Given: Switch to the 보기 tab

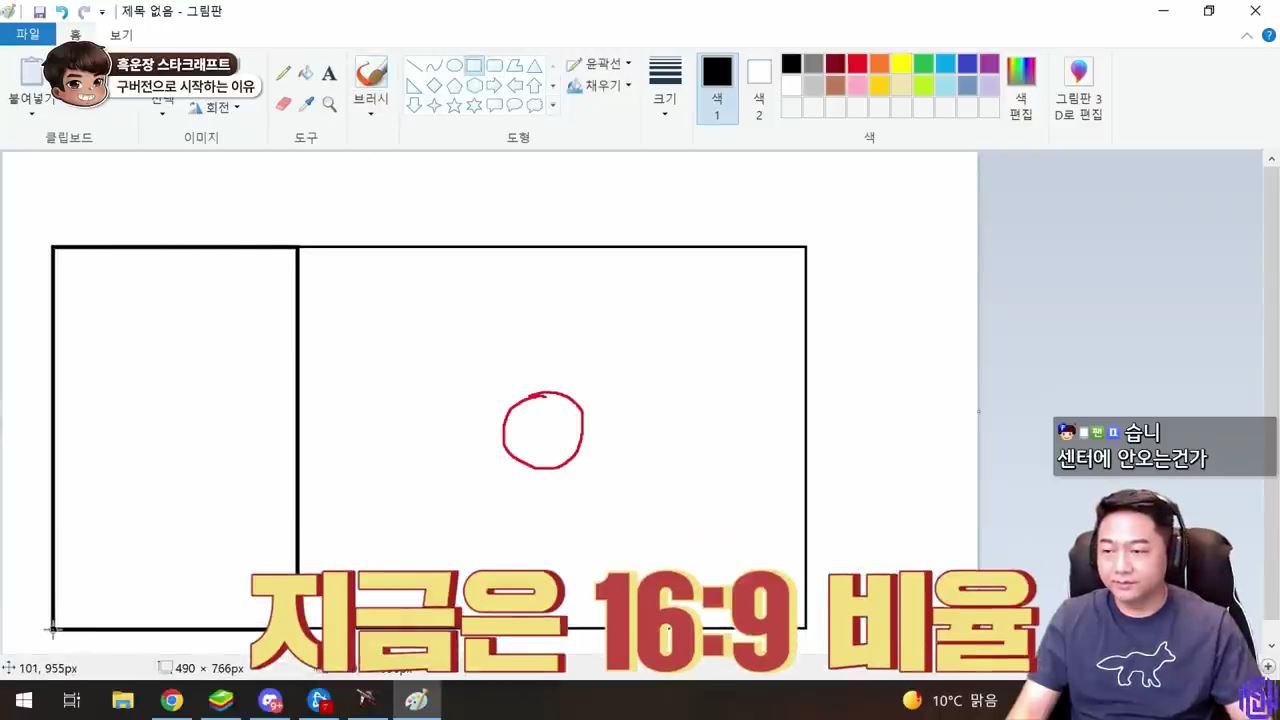Looking at the screenshot, I should click(x=121, y=34).
